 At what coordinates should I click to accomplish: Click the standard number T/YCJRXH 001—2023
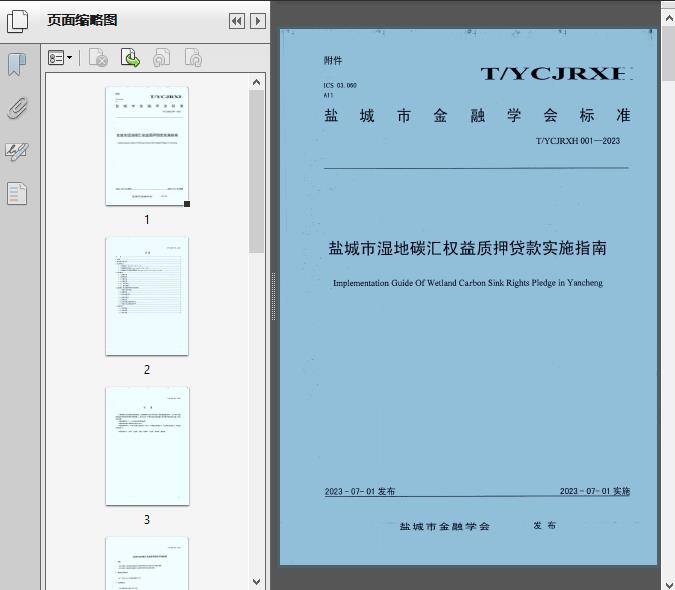pos(578,141)
